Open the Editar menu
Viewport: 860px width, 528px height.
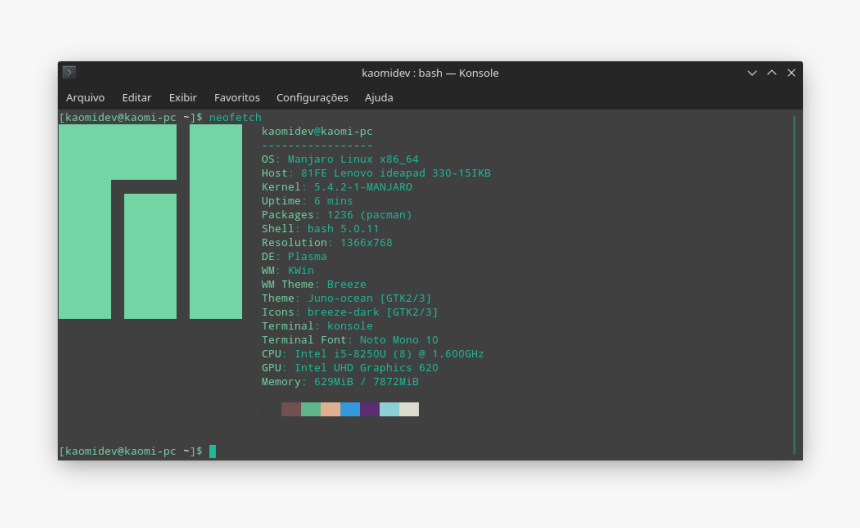coord(136,98)
